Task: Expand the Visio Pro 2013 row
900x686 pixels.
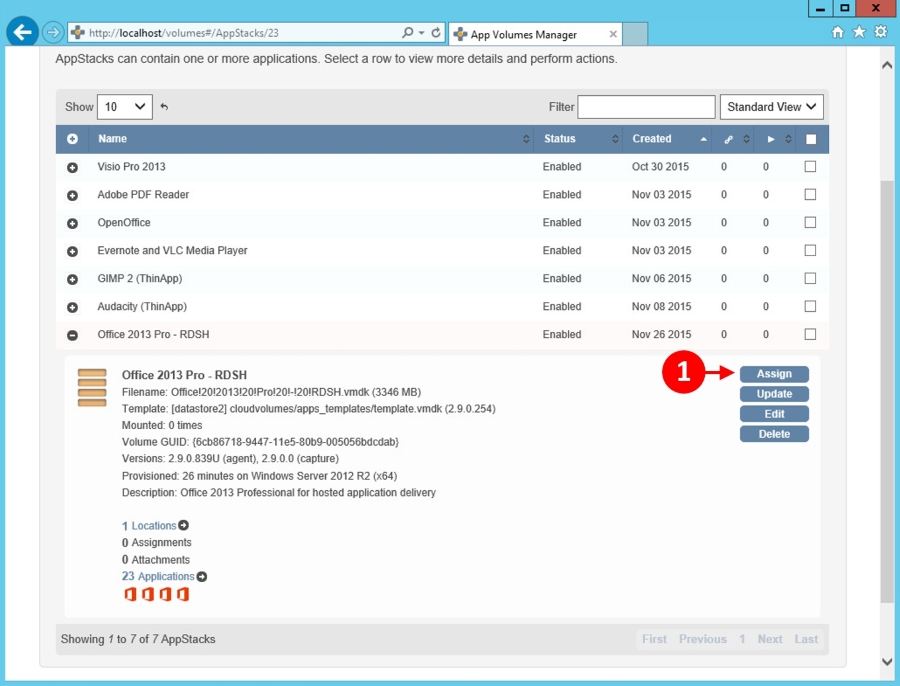Action: point(72,168)
